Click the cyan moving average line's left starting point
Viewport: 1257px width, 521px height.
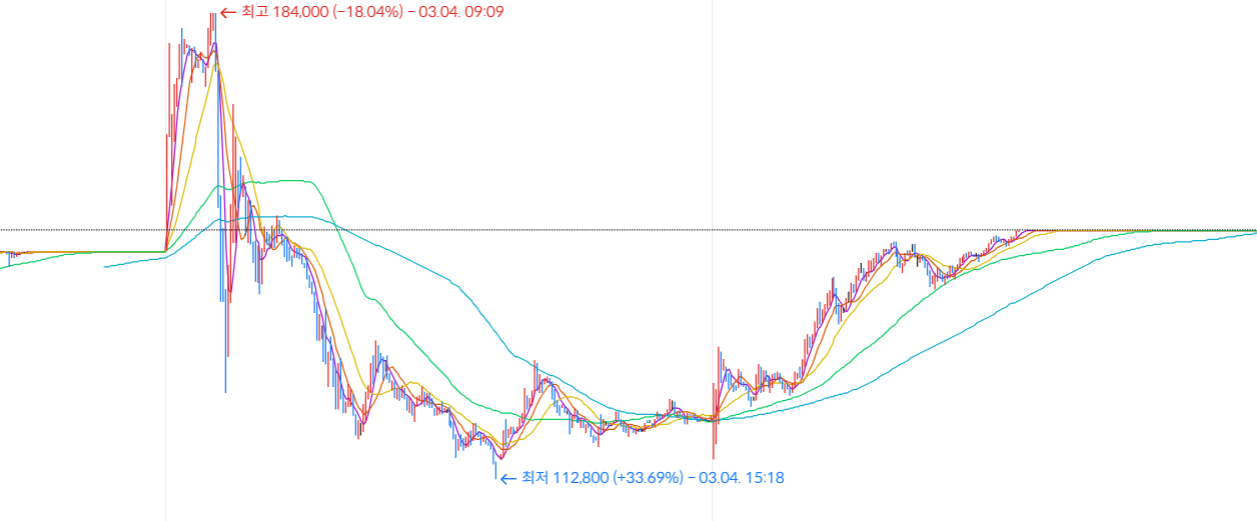tap(106, 267)
